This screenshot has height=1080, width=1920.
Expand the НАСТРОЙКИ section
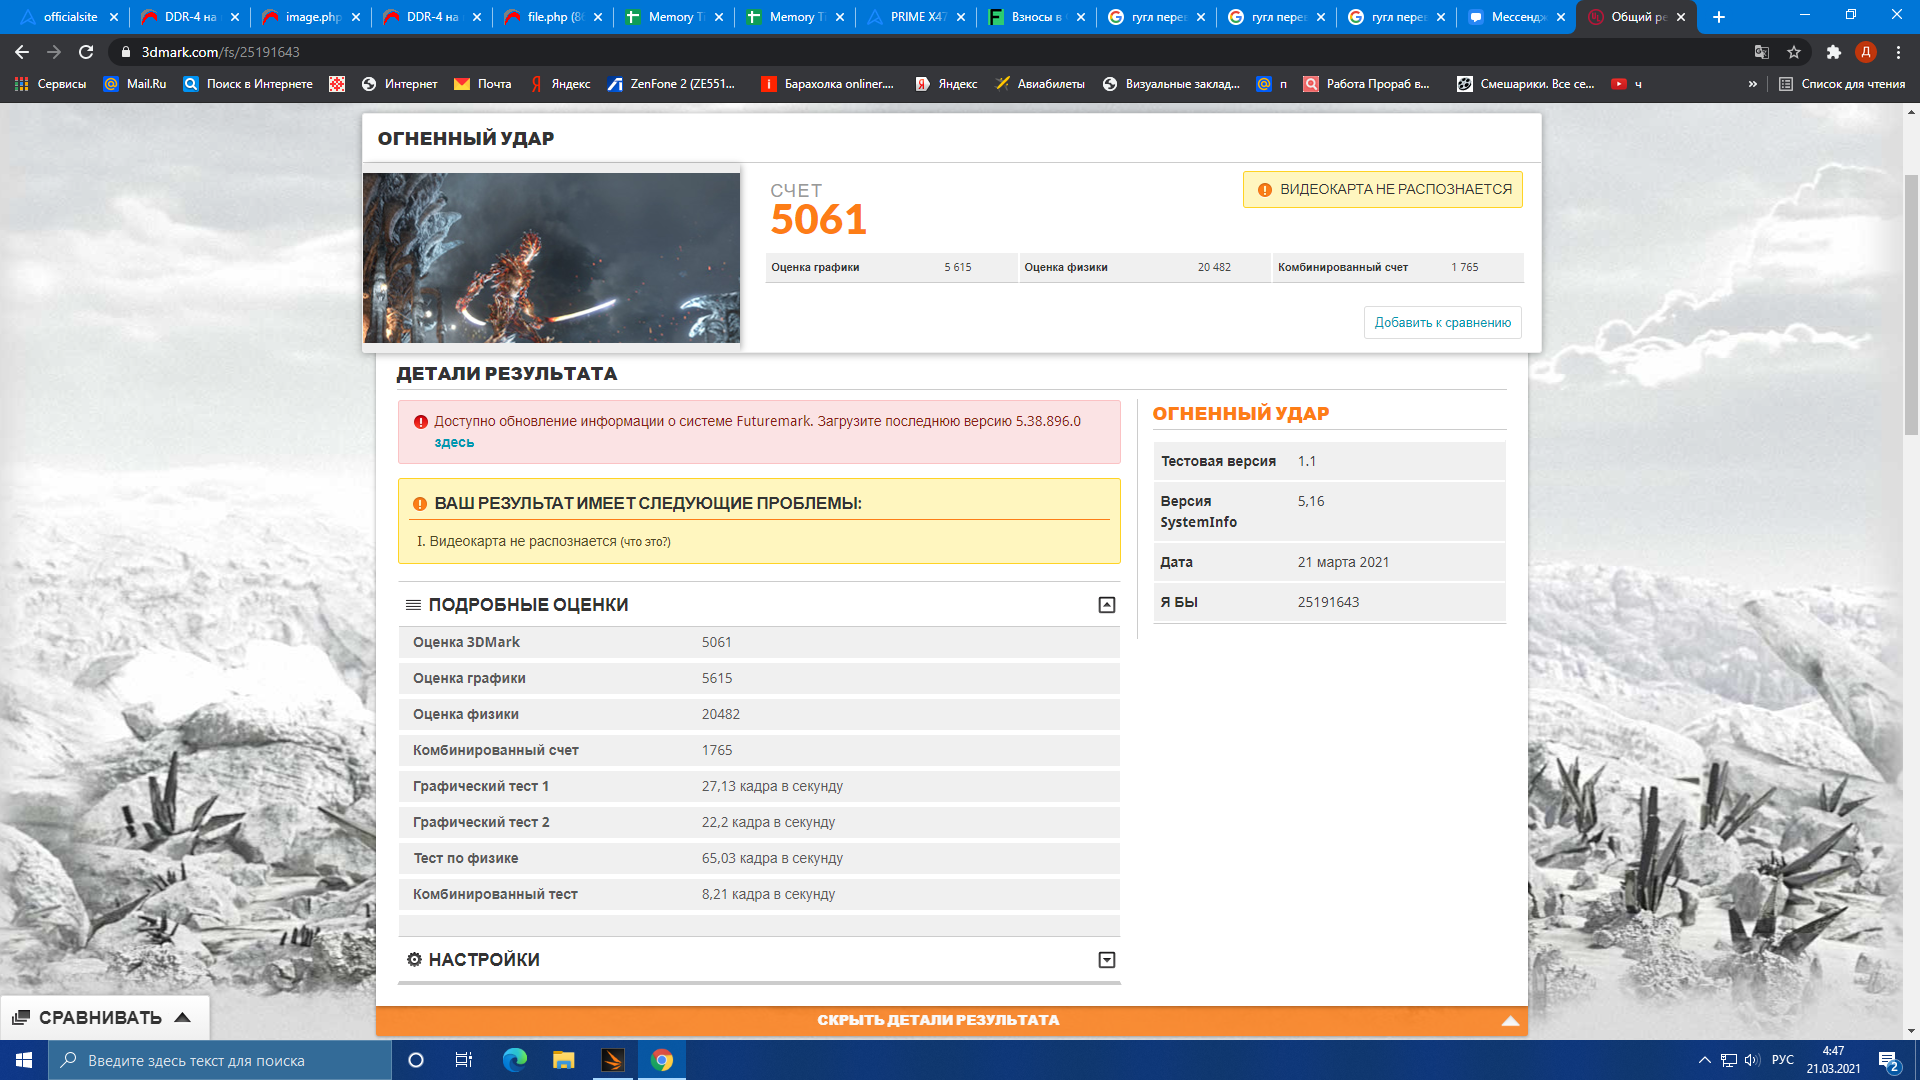(1106, 960)
